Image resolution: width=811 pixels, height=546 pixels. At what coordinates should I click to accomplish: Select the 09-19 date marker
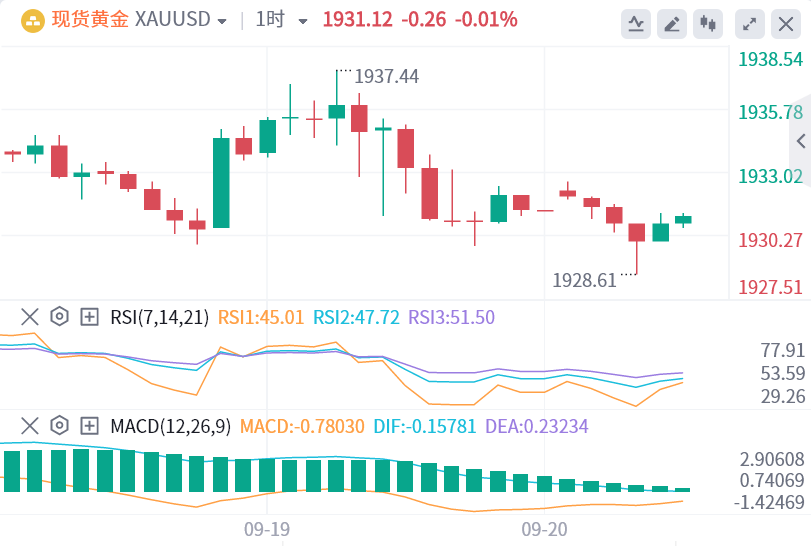(x=267, y=529)
